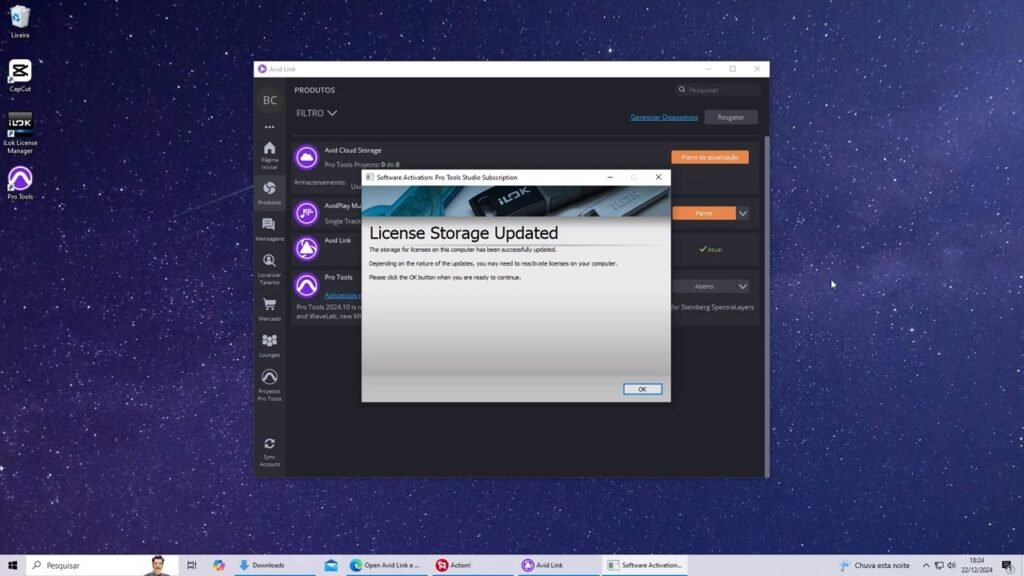1024x576 pixels.
Task: Click the Resgatar button
Action: [731, 118]
